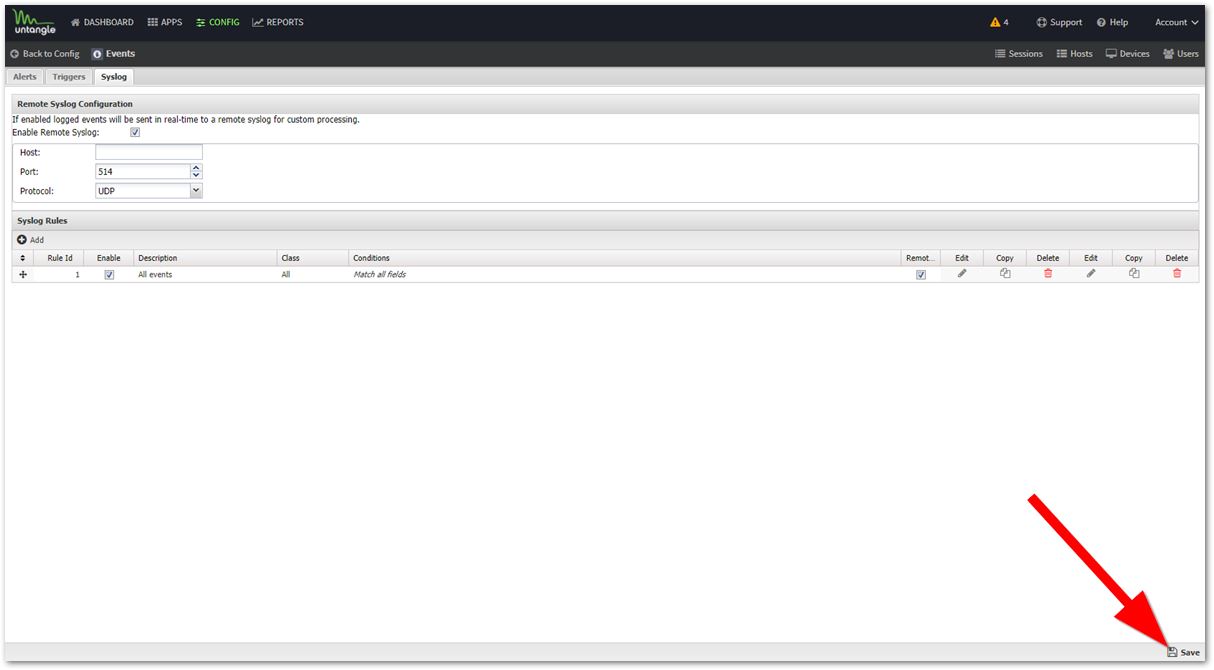
Task: Switch to the Alerts tab
Action: click(x=25, y=77)
